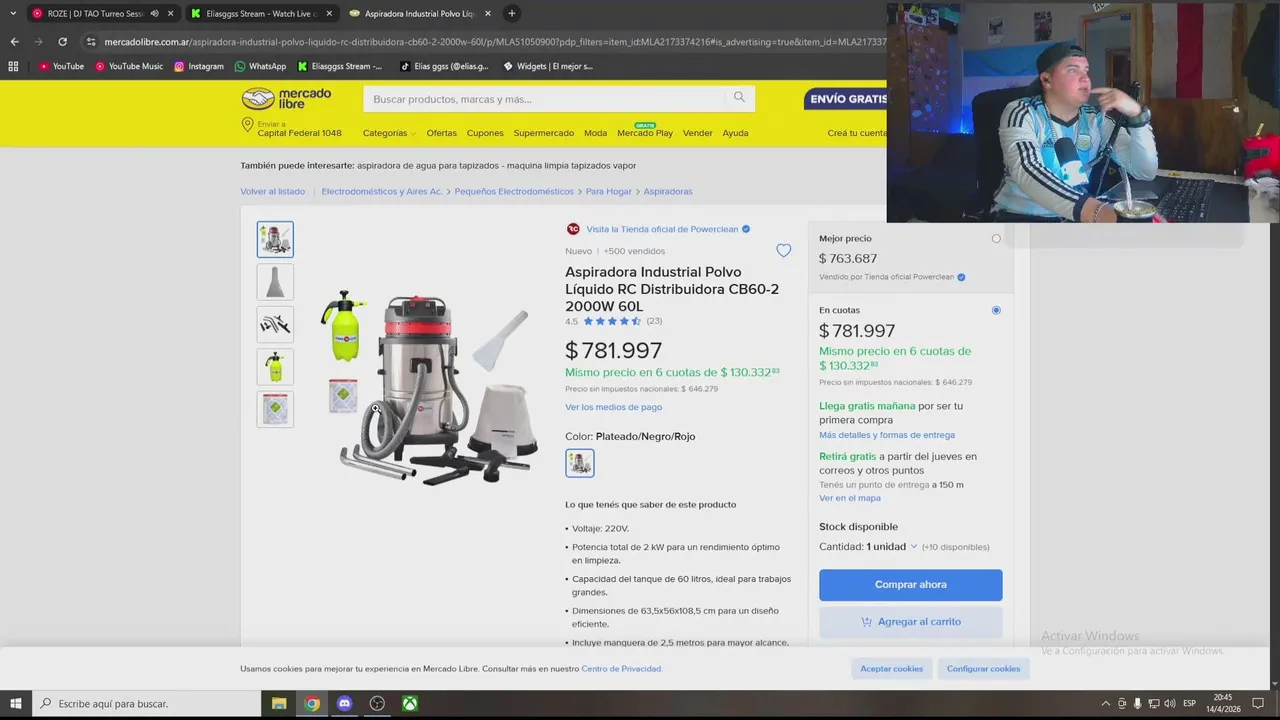The height and width of the screenshot is (720, 1280).
Task: Open Instagram bookmark
Action: [x=199, y=66]
